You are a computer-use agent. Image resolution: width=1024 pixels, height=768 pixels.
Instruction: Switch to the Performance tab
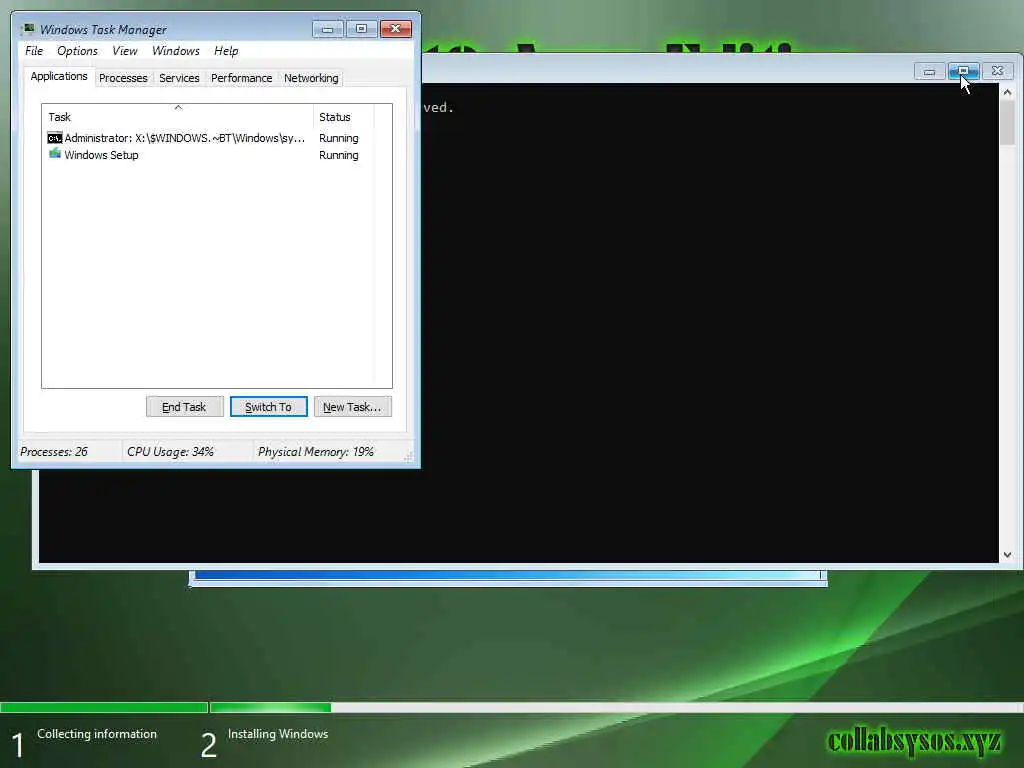pyautogui.click(x=241, y=78)
